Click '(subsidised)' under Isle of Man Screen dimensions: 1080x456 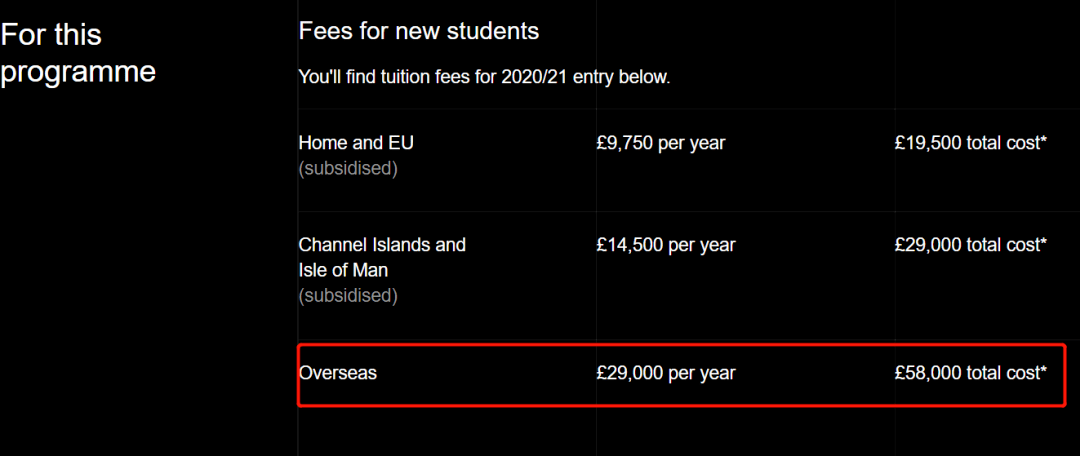pyautogui.click(x=348, y=296)
